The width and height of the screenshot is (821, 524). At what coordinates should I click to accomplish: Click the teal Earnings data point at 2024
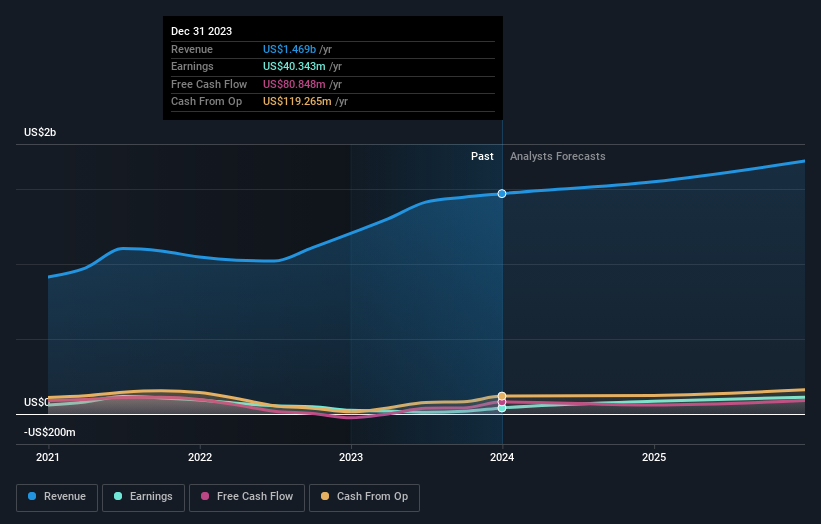(x=502, y=408)
